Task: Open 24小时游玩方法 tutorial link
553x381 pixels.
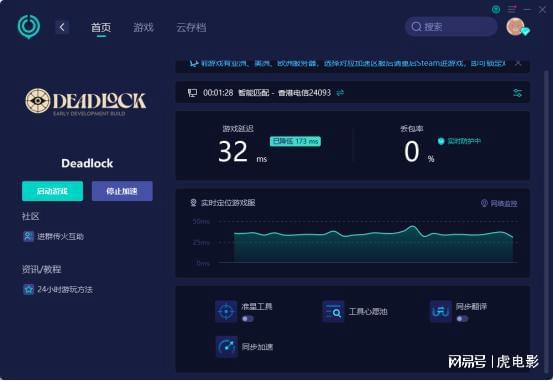Action: click(65, 290)
